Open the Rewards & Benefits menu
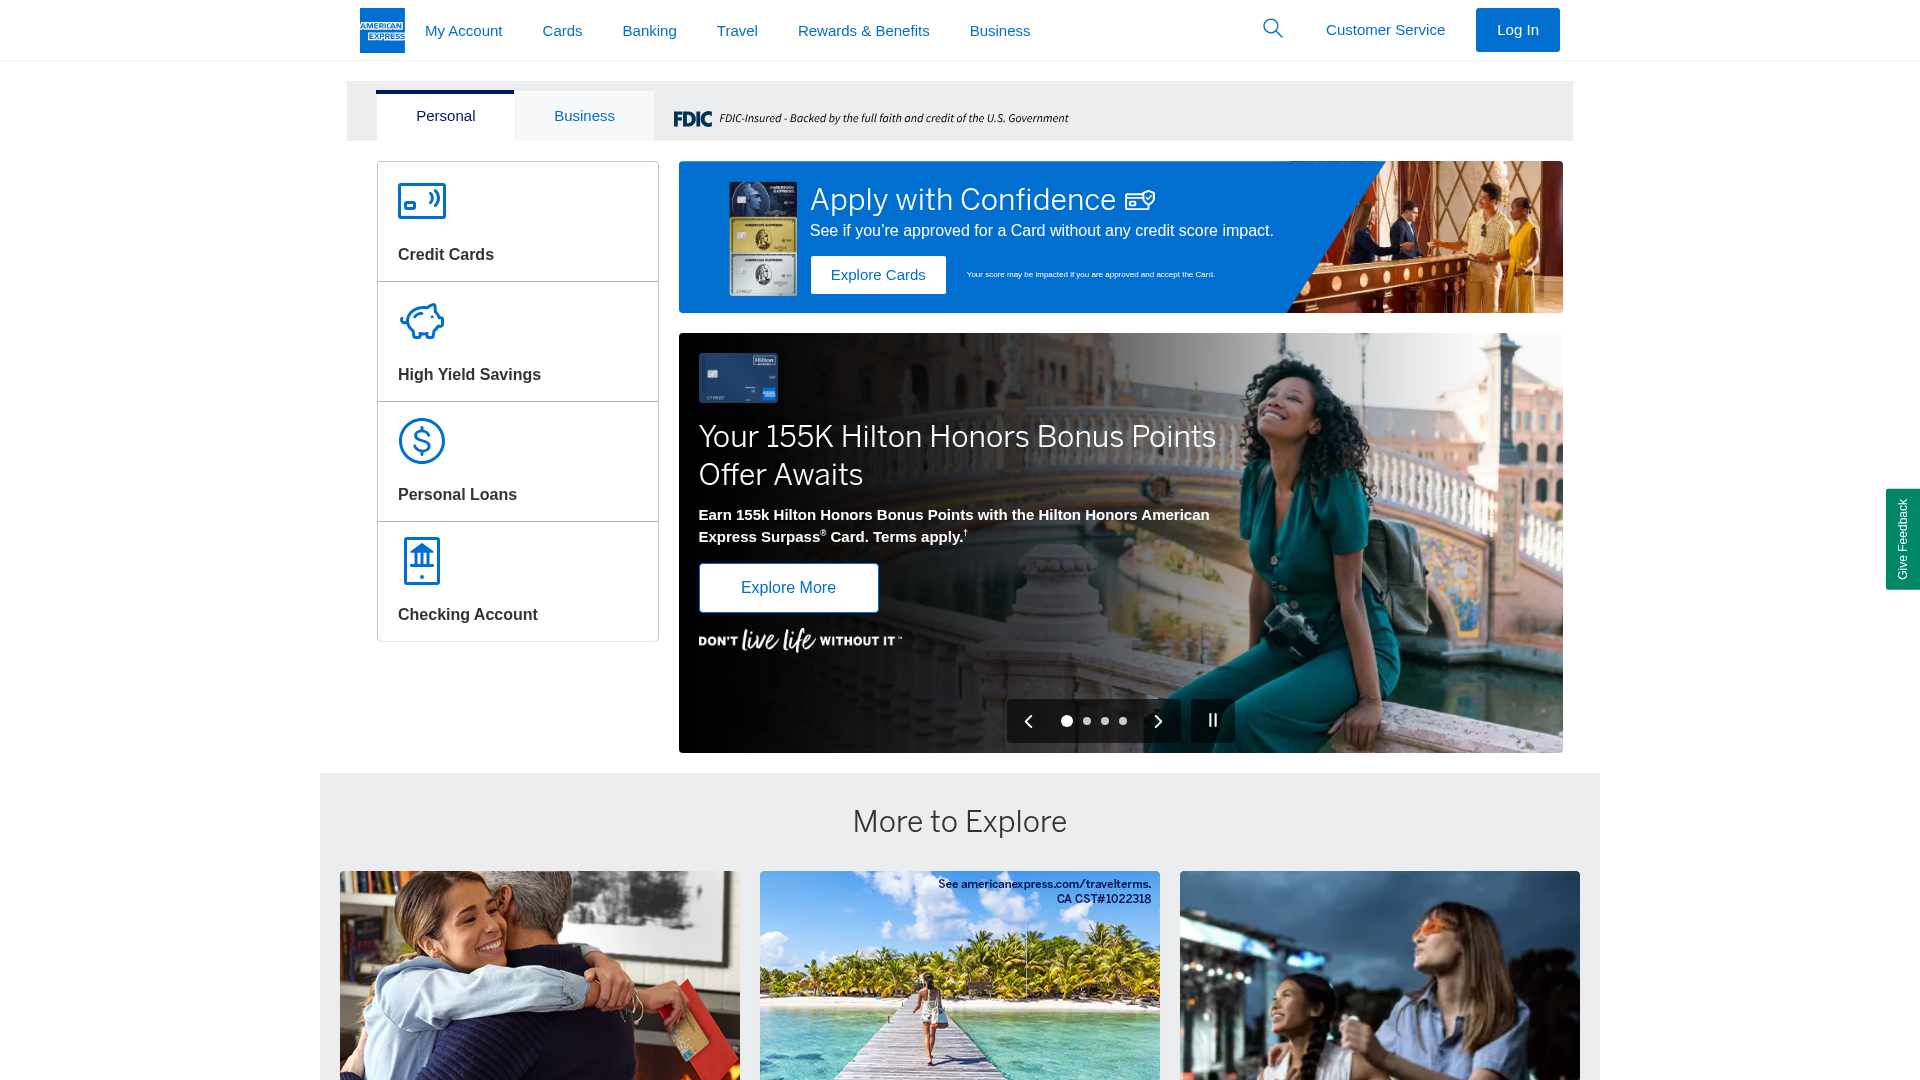This screenshot has width=1920, height=1080. [x=863, y=30]
